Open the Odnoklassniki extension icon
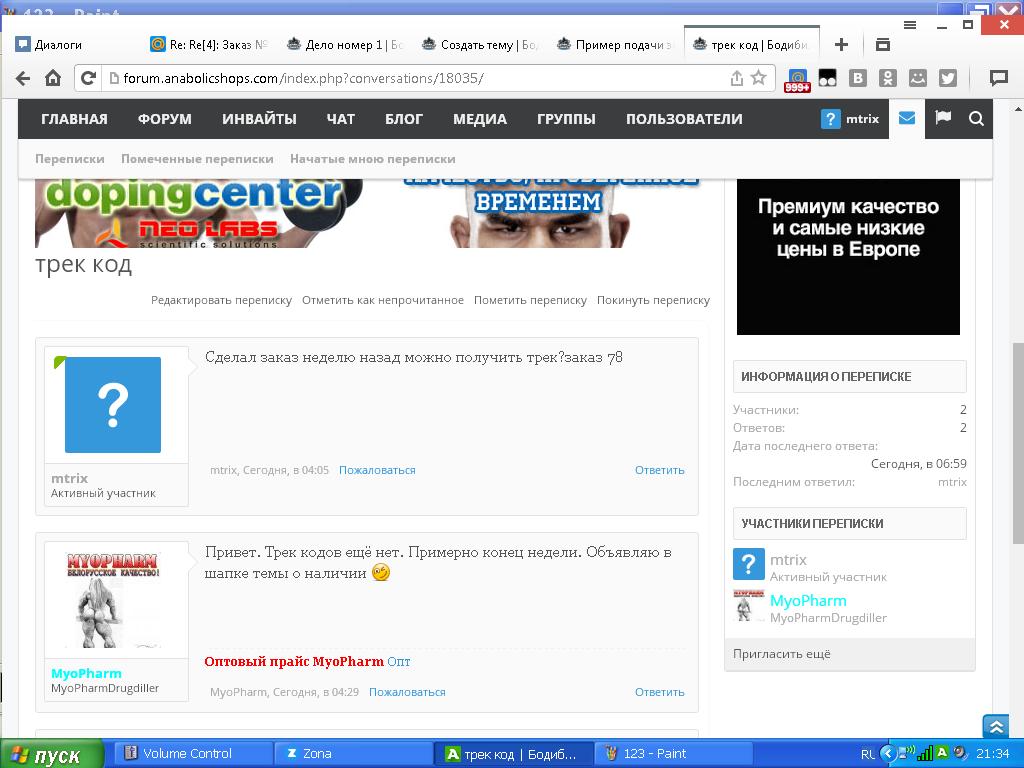Screen dimensions: 1024x768 pyautogui.click(x=887, y=78)
